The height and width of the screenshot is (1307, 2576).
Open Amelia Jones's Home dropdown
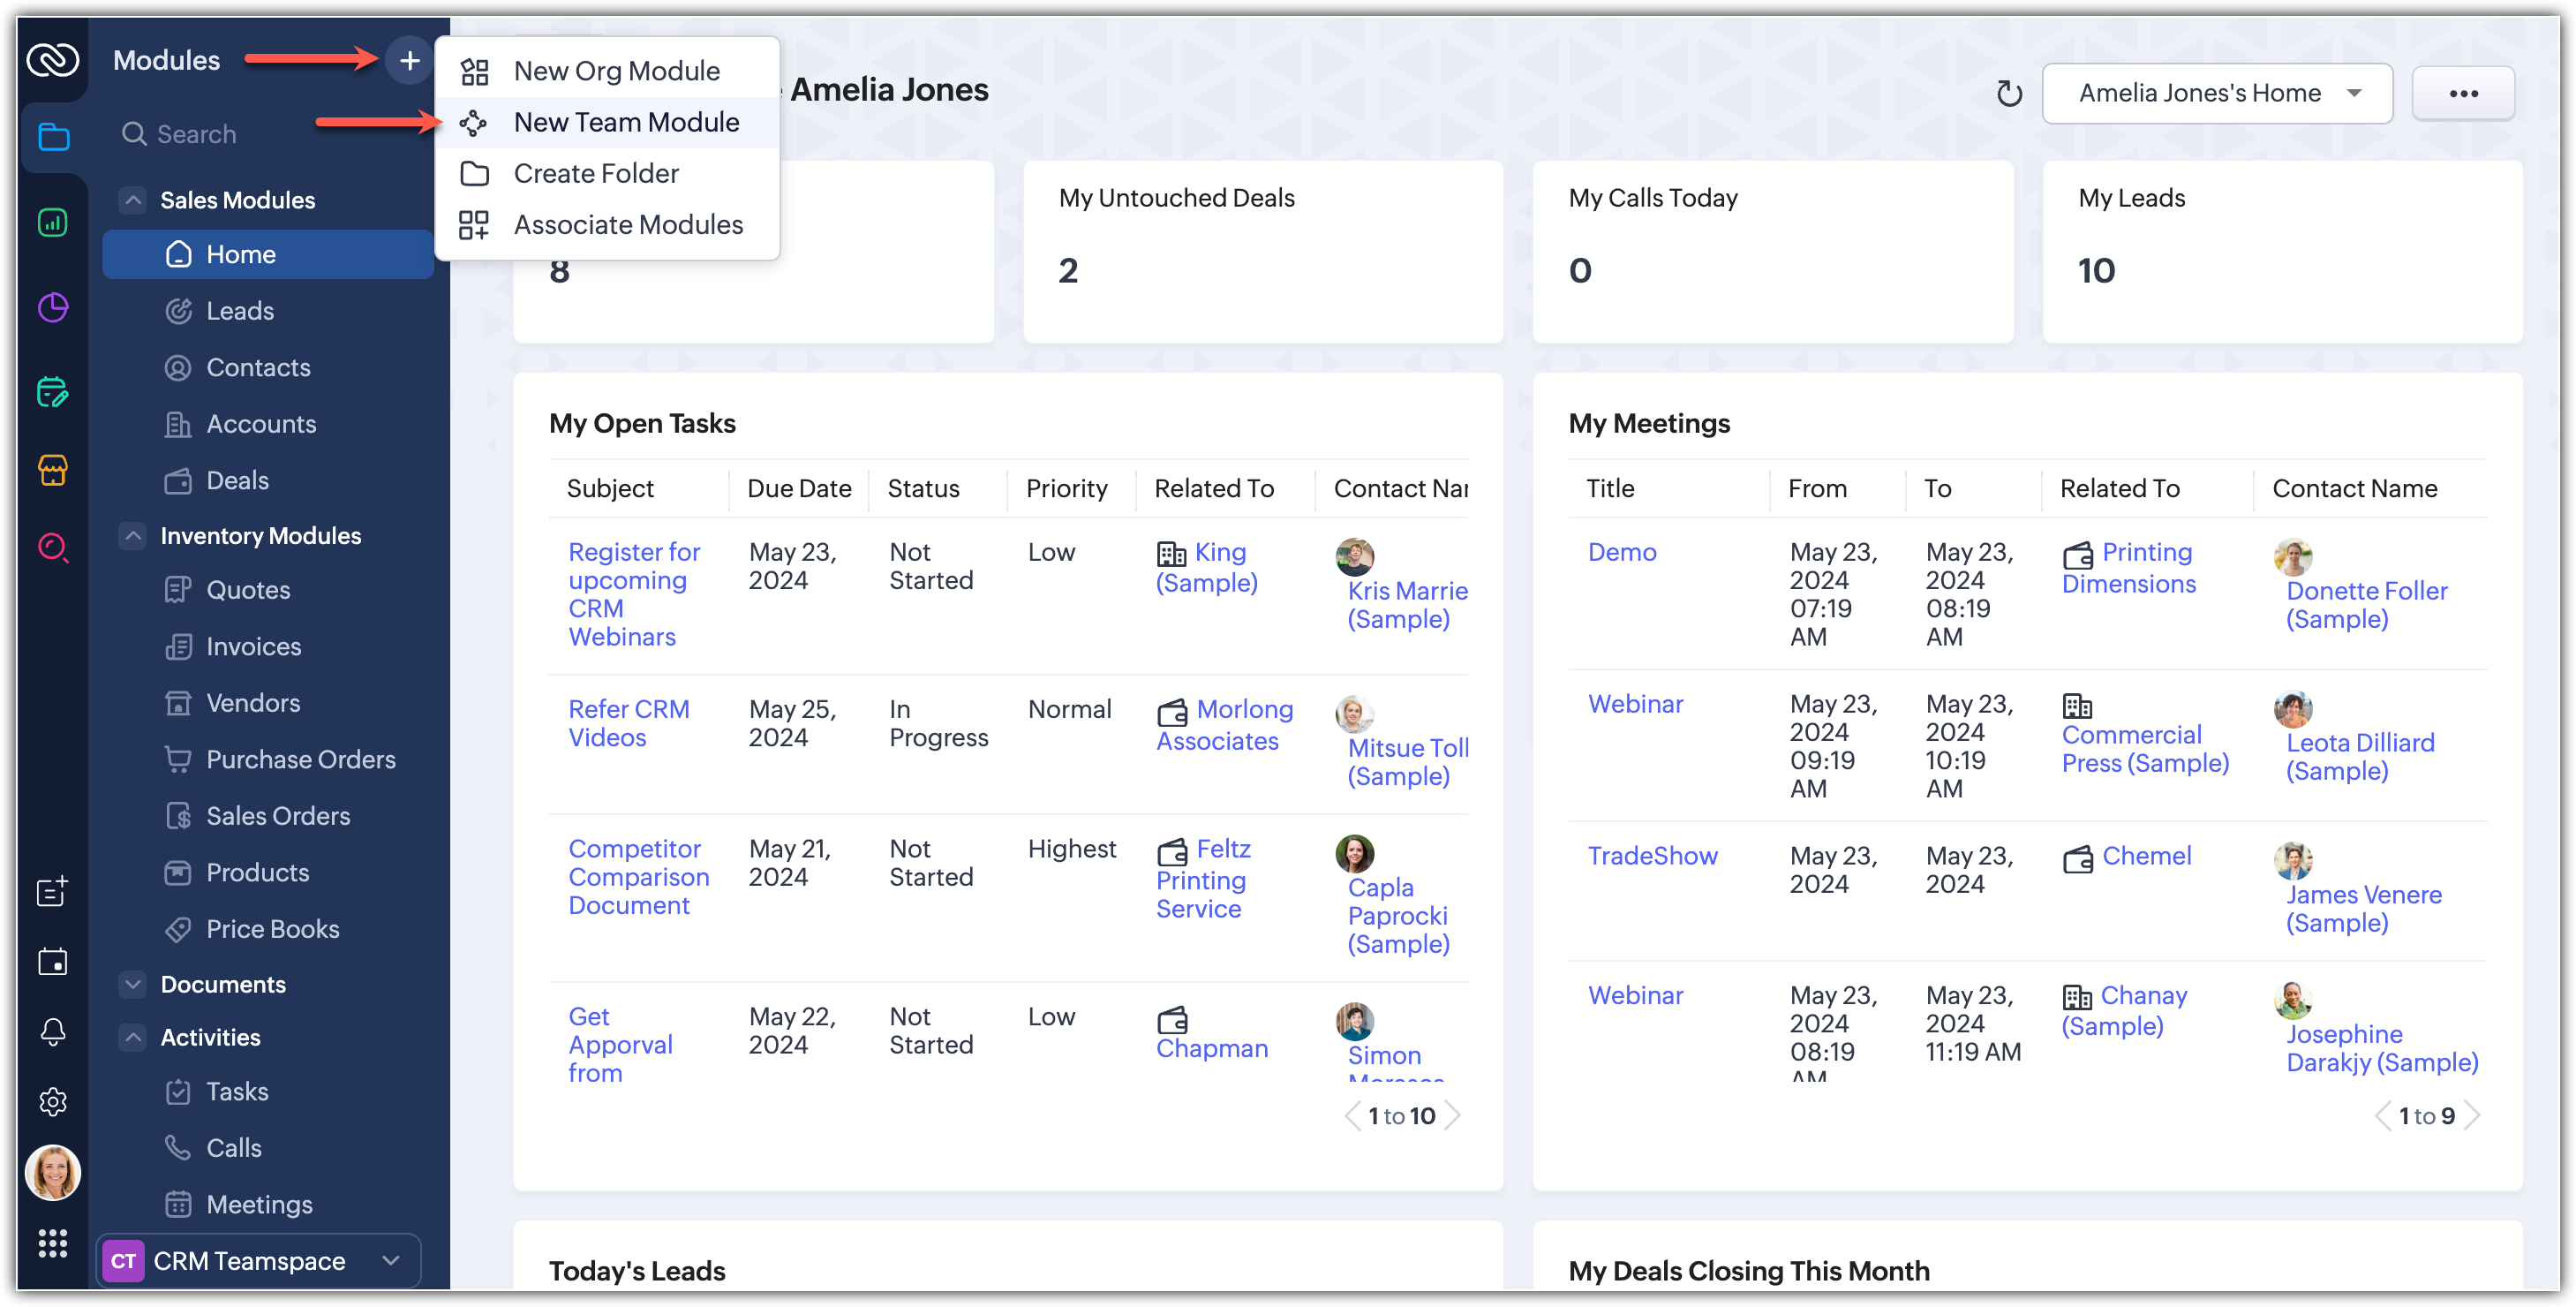2216,94
